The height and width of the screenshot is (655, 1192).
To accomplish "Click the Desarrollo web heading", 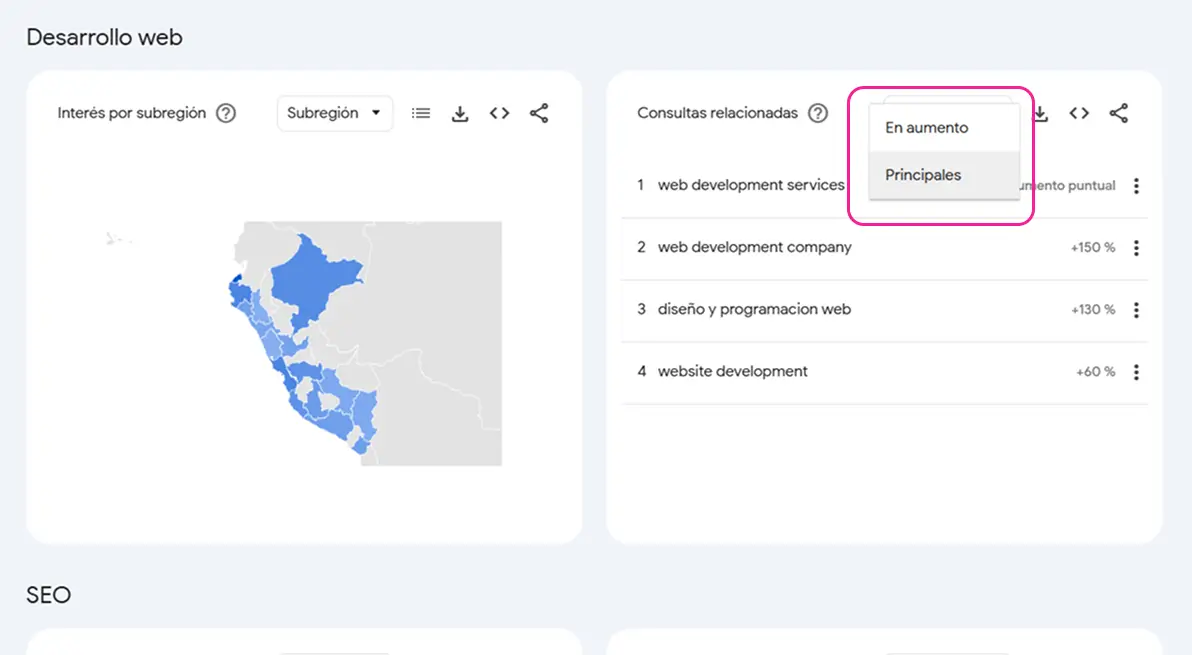I will coord(104,37).
